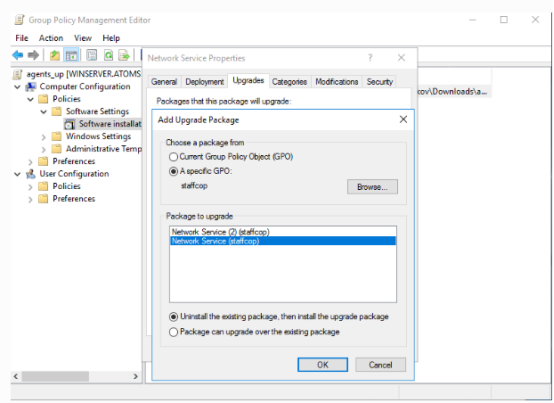The height and width of the screenshot is (403, 554).
Task: Select Network Service (2) (staffcop) package
Action: [x=283, y=232]
